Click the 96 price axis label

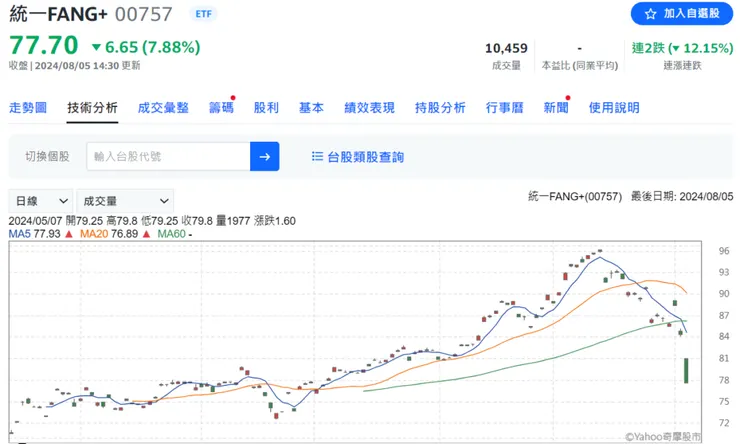coord(723,251)
